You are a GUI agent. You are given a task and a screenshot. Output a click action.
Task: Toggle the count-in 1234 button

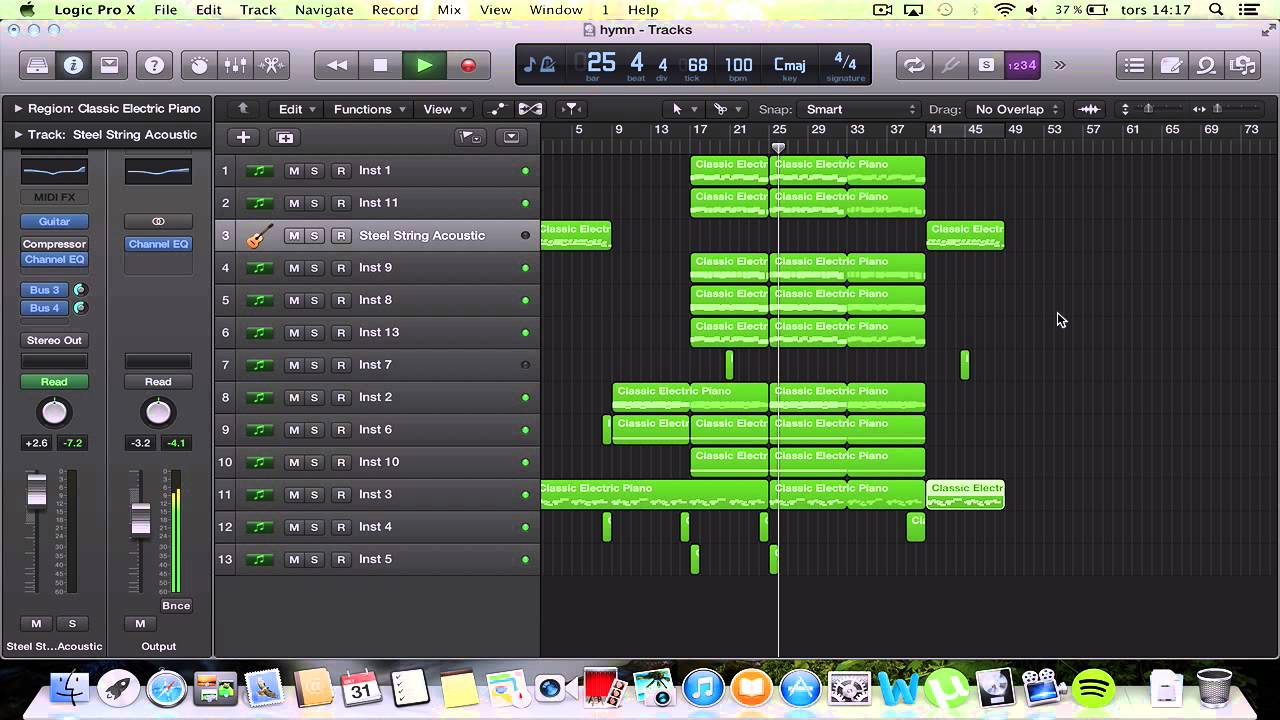[1021, 65]
